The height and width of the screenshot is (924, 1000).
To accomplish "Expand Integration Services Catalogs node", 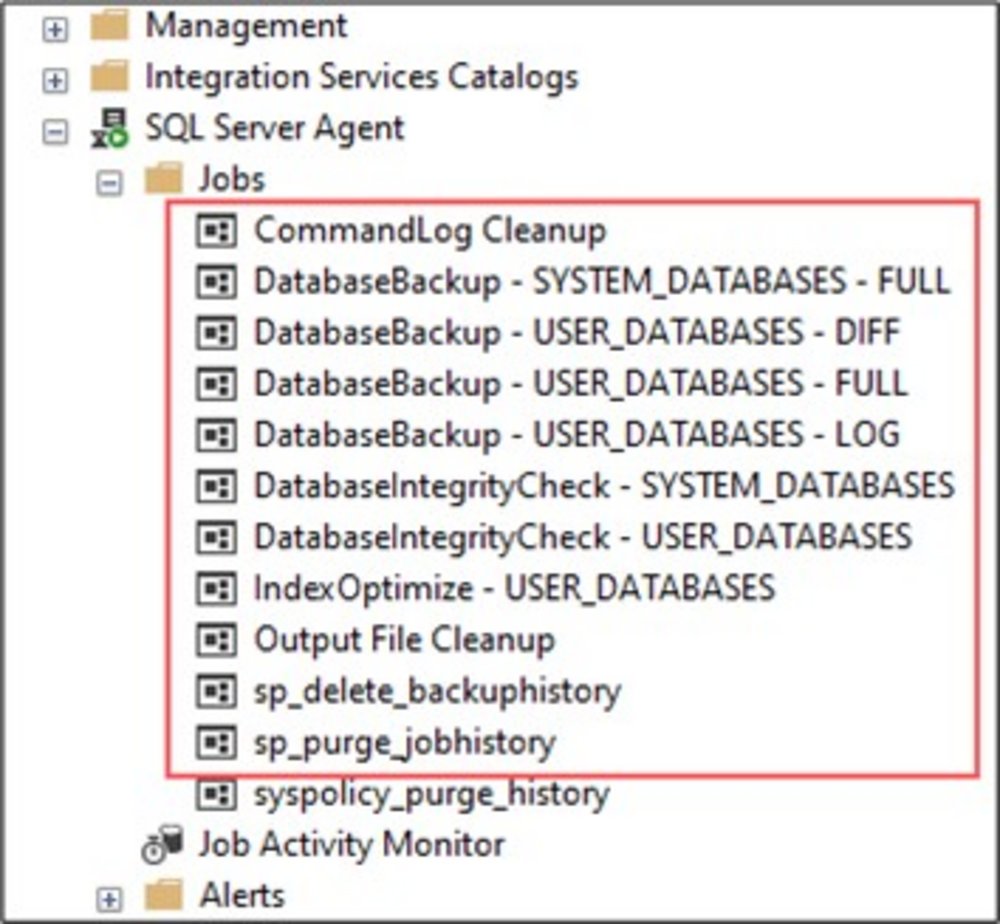I will coord(56,79).
